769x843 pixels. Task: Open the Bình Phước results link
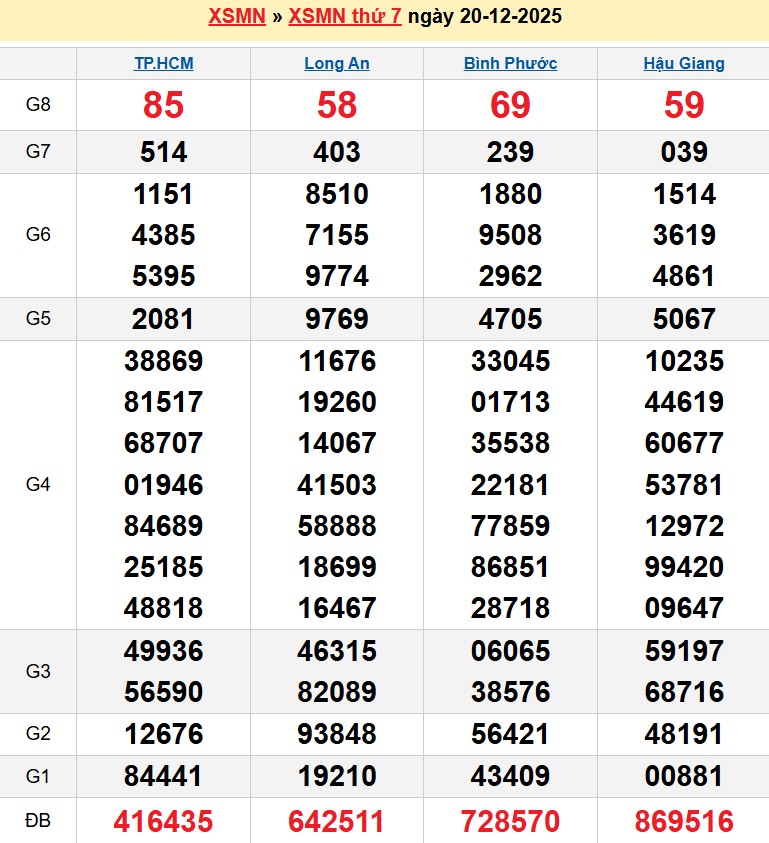pyautogui.click(x=510, y=63)
